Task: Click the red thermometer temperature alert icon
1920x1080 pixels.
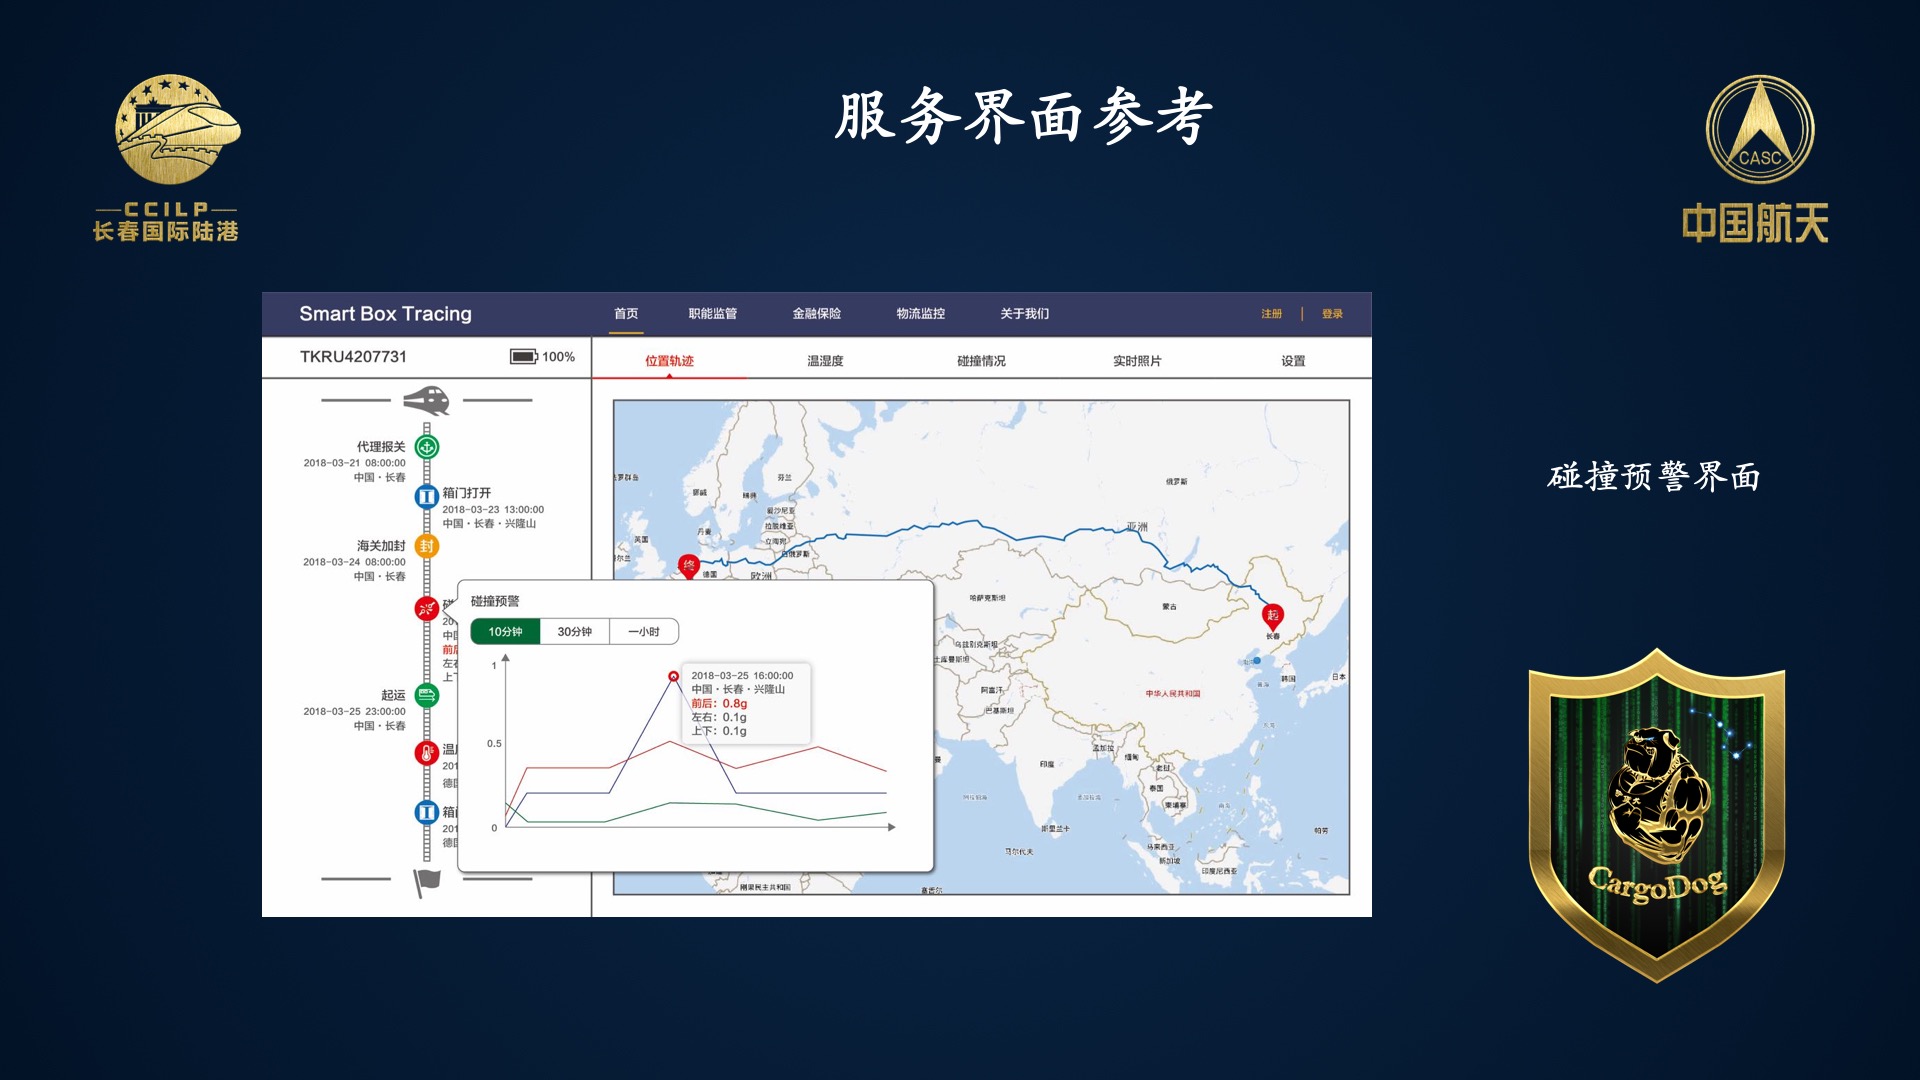Action: pyautogui.click(x=427, y=753)
